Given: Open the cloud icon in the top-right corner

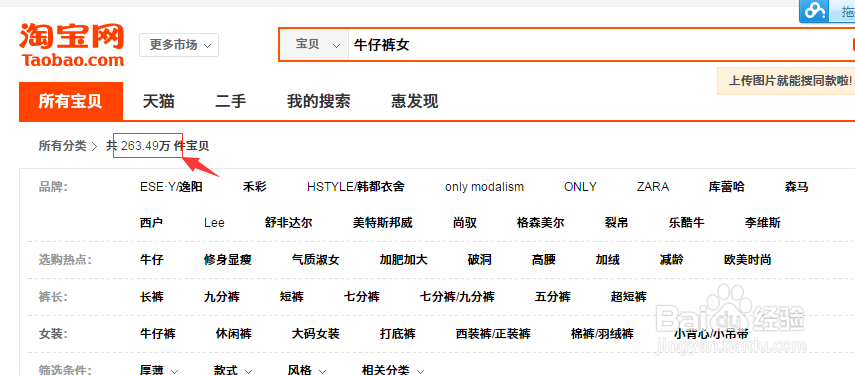Looking at the screenshot, I should click(814, 10).
